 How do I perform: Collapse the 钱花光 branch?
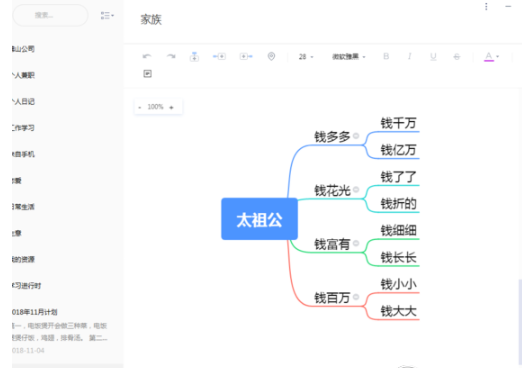coord(356,189)
